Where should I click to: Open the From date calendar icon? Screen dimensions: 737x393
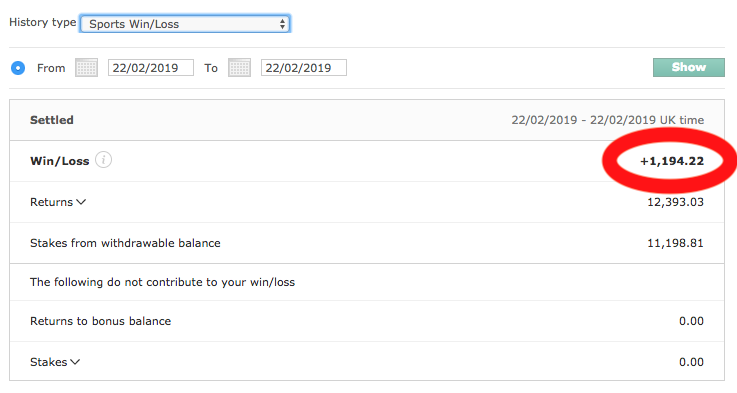point(86,68)
